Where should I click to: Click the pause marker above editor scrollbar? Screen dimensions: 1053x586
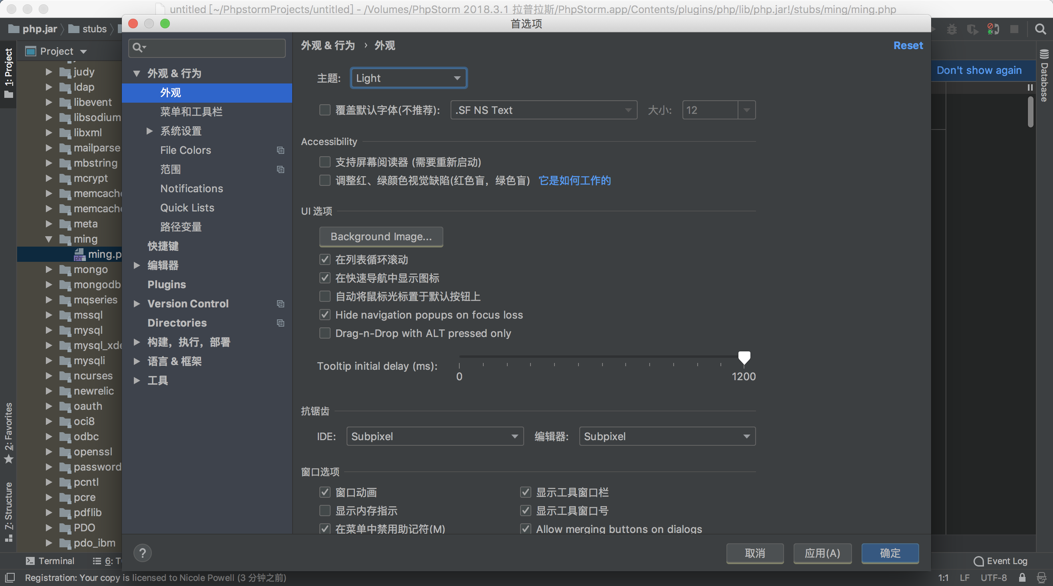1030,88
